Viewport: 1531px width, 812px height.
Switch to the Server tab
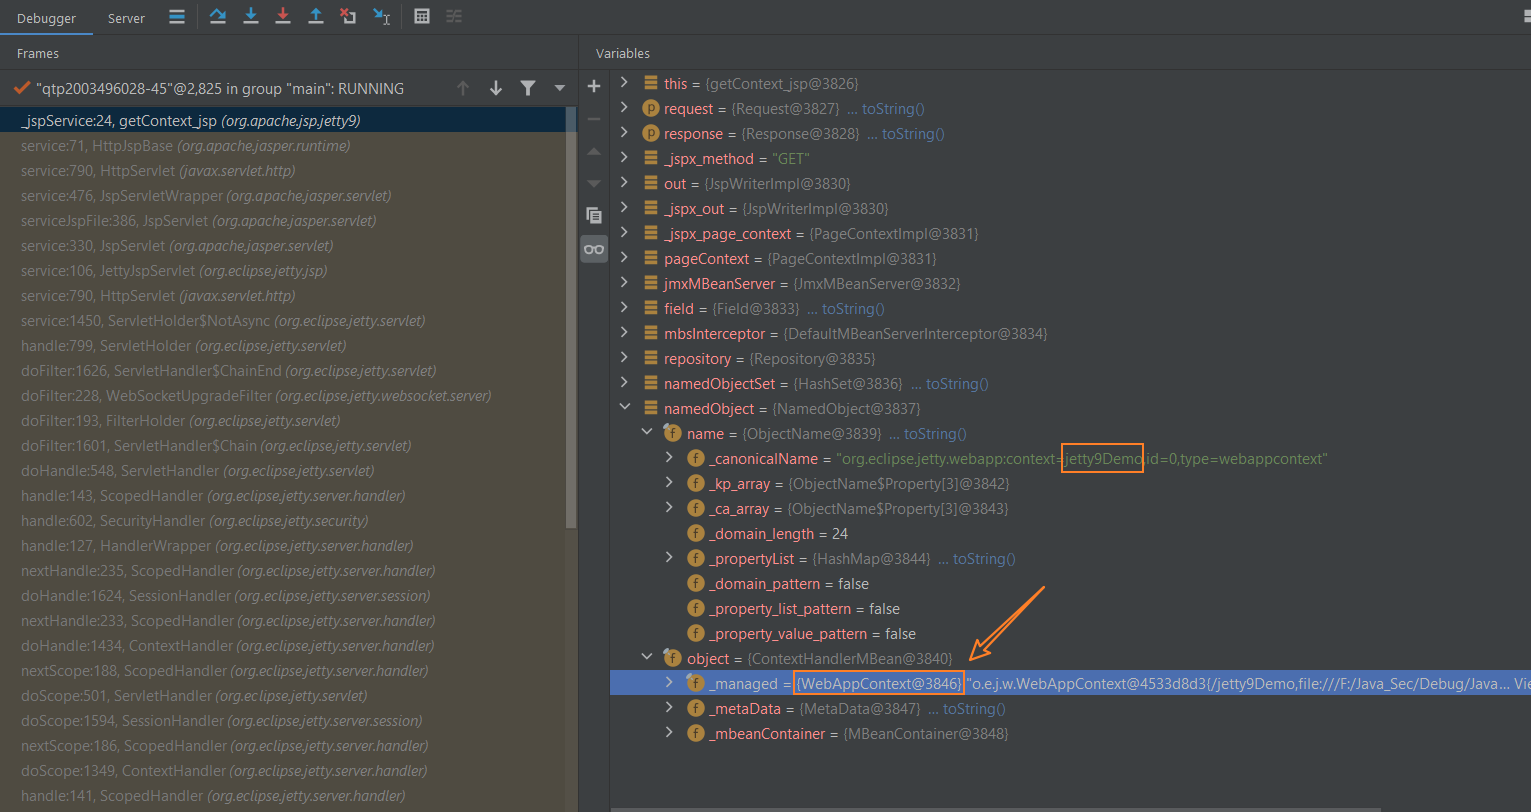click(126, 18)
